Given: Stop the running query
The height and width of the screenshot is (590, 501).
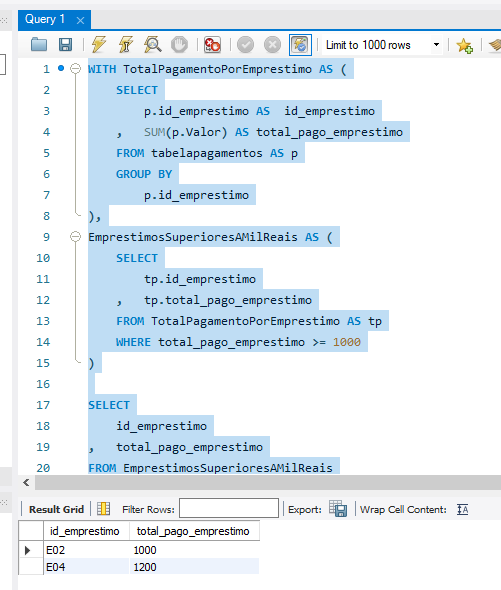Looking at the screenshot, I should [179, 45].
